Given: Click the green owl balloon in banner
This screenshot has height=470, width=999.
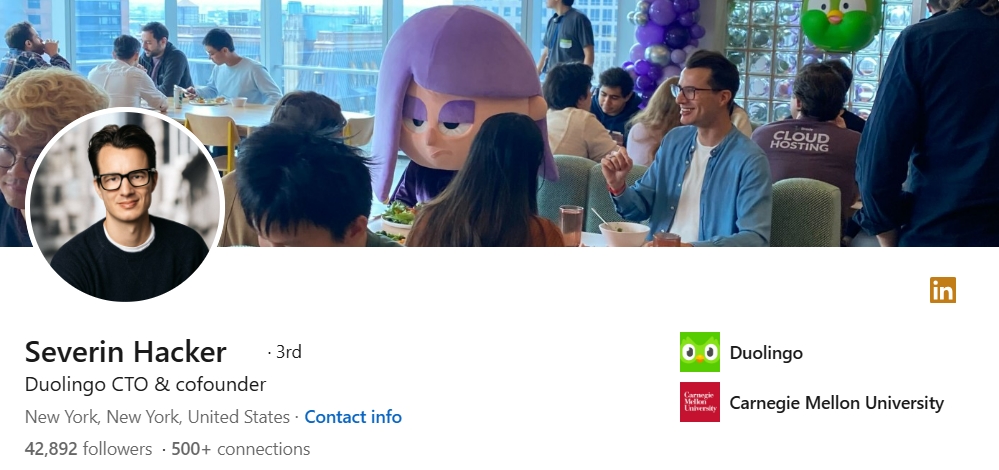Looking at the screenshot, I should tap(841, 24).
